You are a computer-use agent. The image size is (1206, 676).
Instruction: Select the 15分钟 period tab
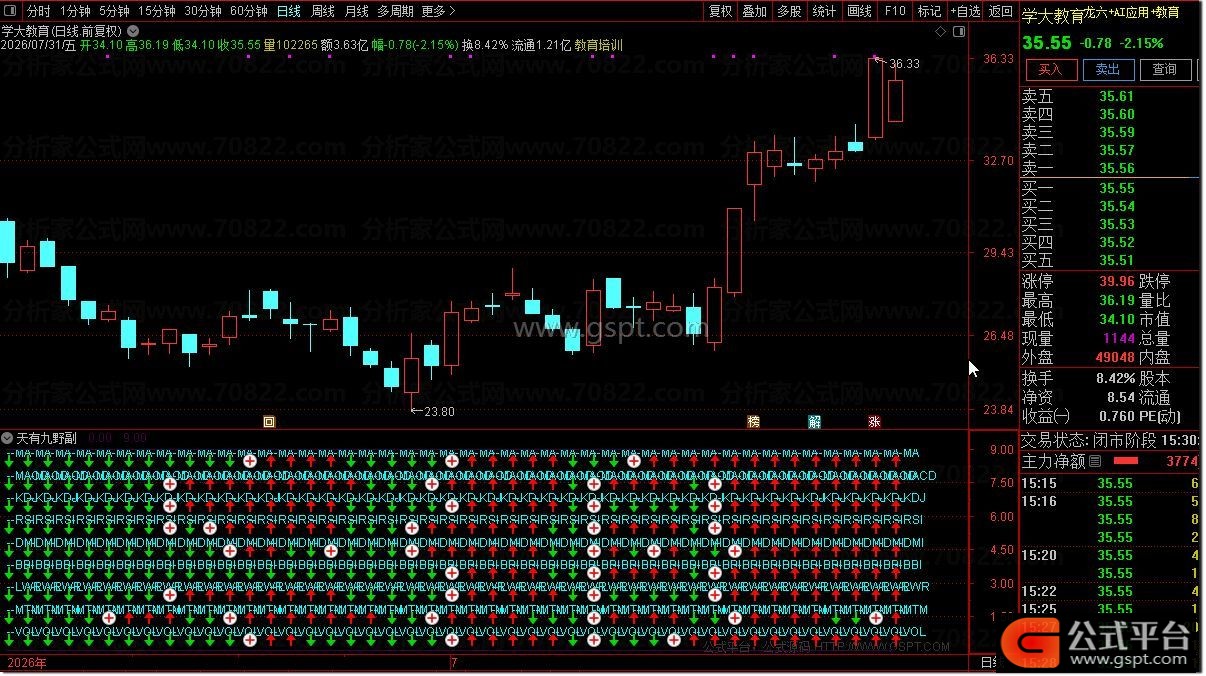[156, 11]
